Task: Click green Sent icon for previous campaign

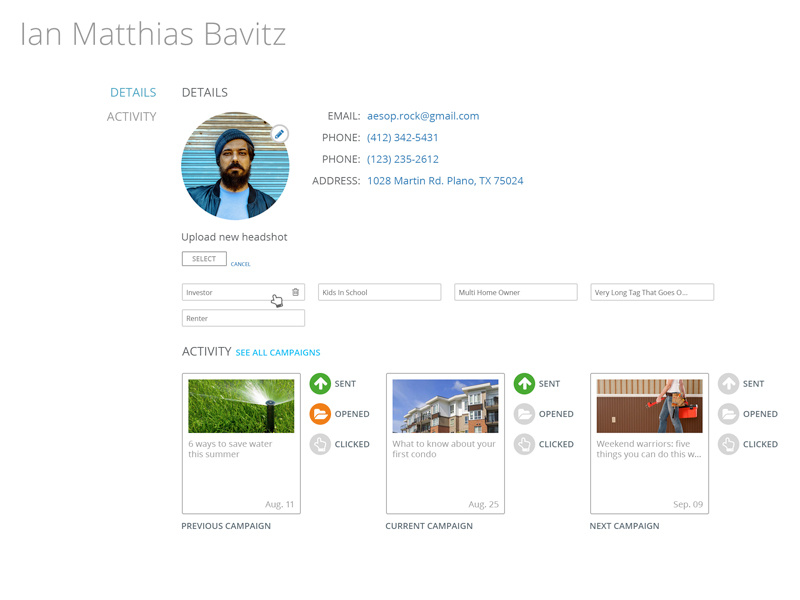Action: point(320,384)
